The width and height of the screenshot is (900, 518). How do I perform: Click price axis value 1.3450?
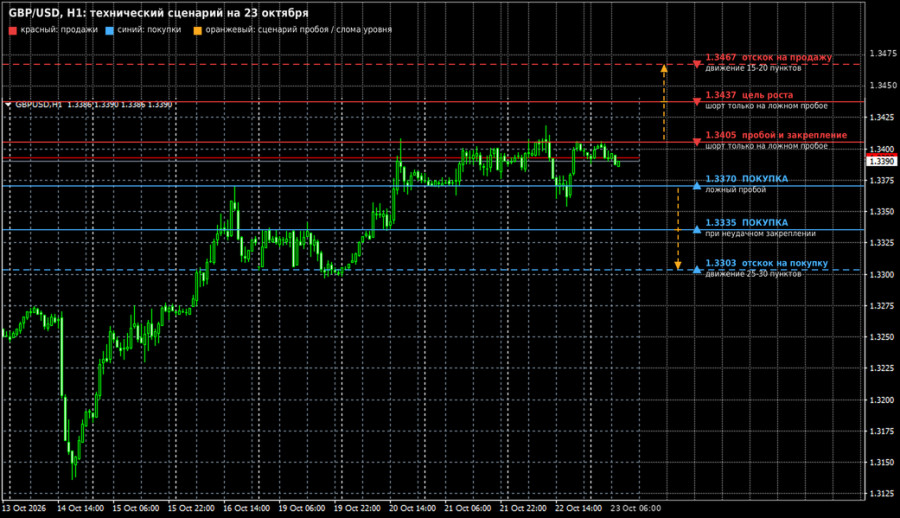pos(883,86)
